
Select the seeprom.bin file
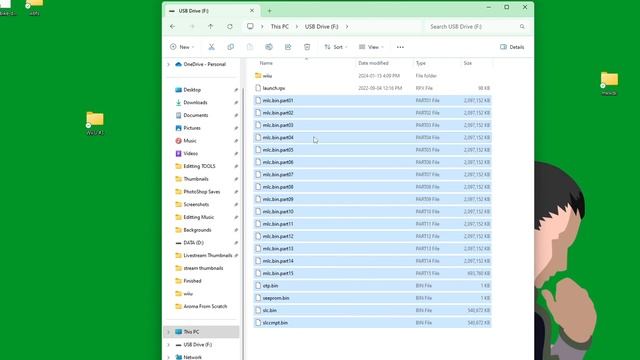point(372,298)
